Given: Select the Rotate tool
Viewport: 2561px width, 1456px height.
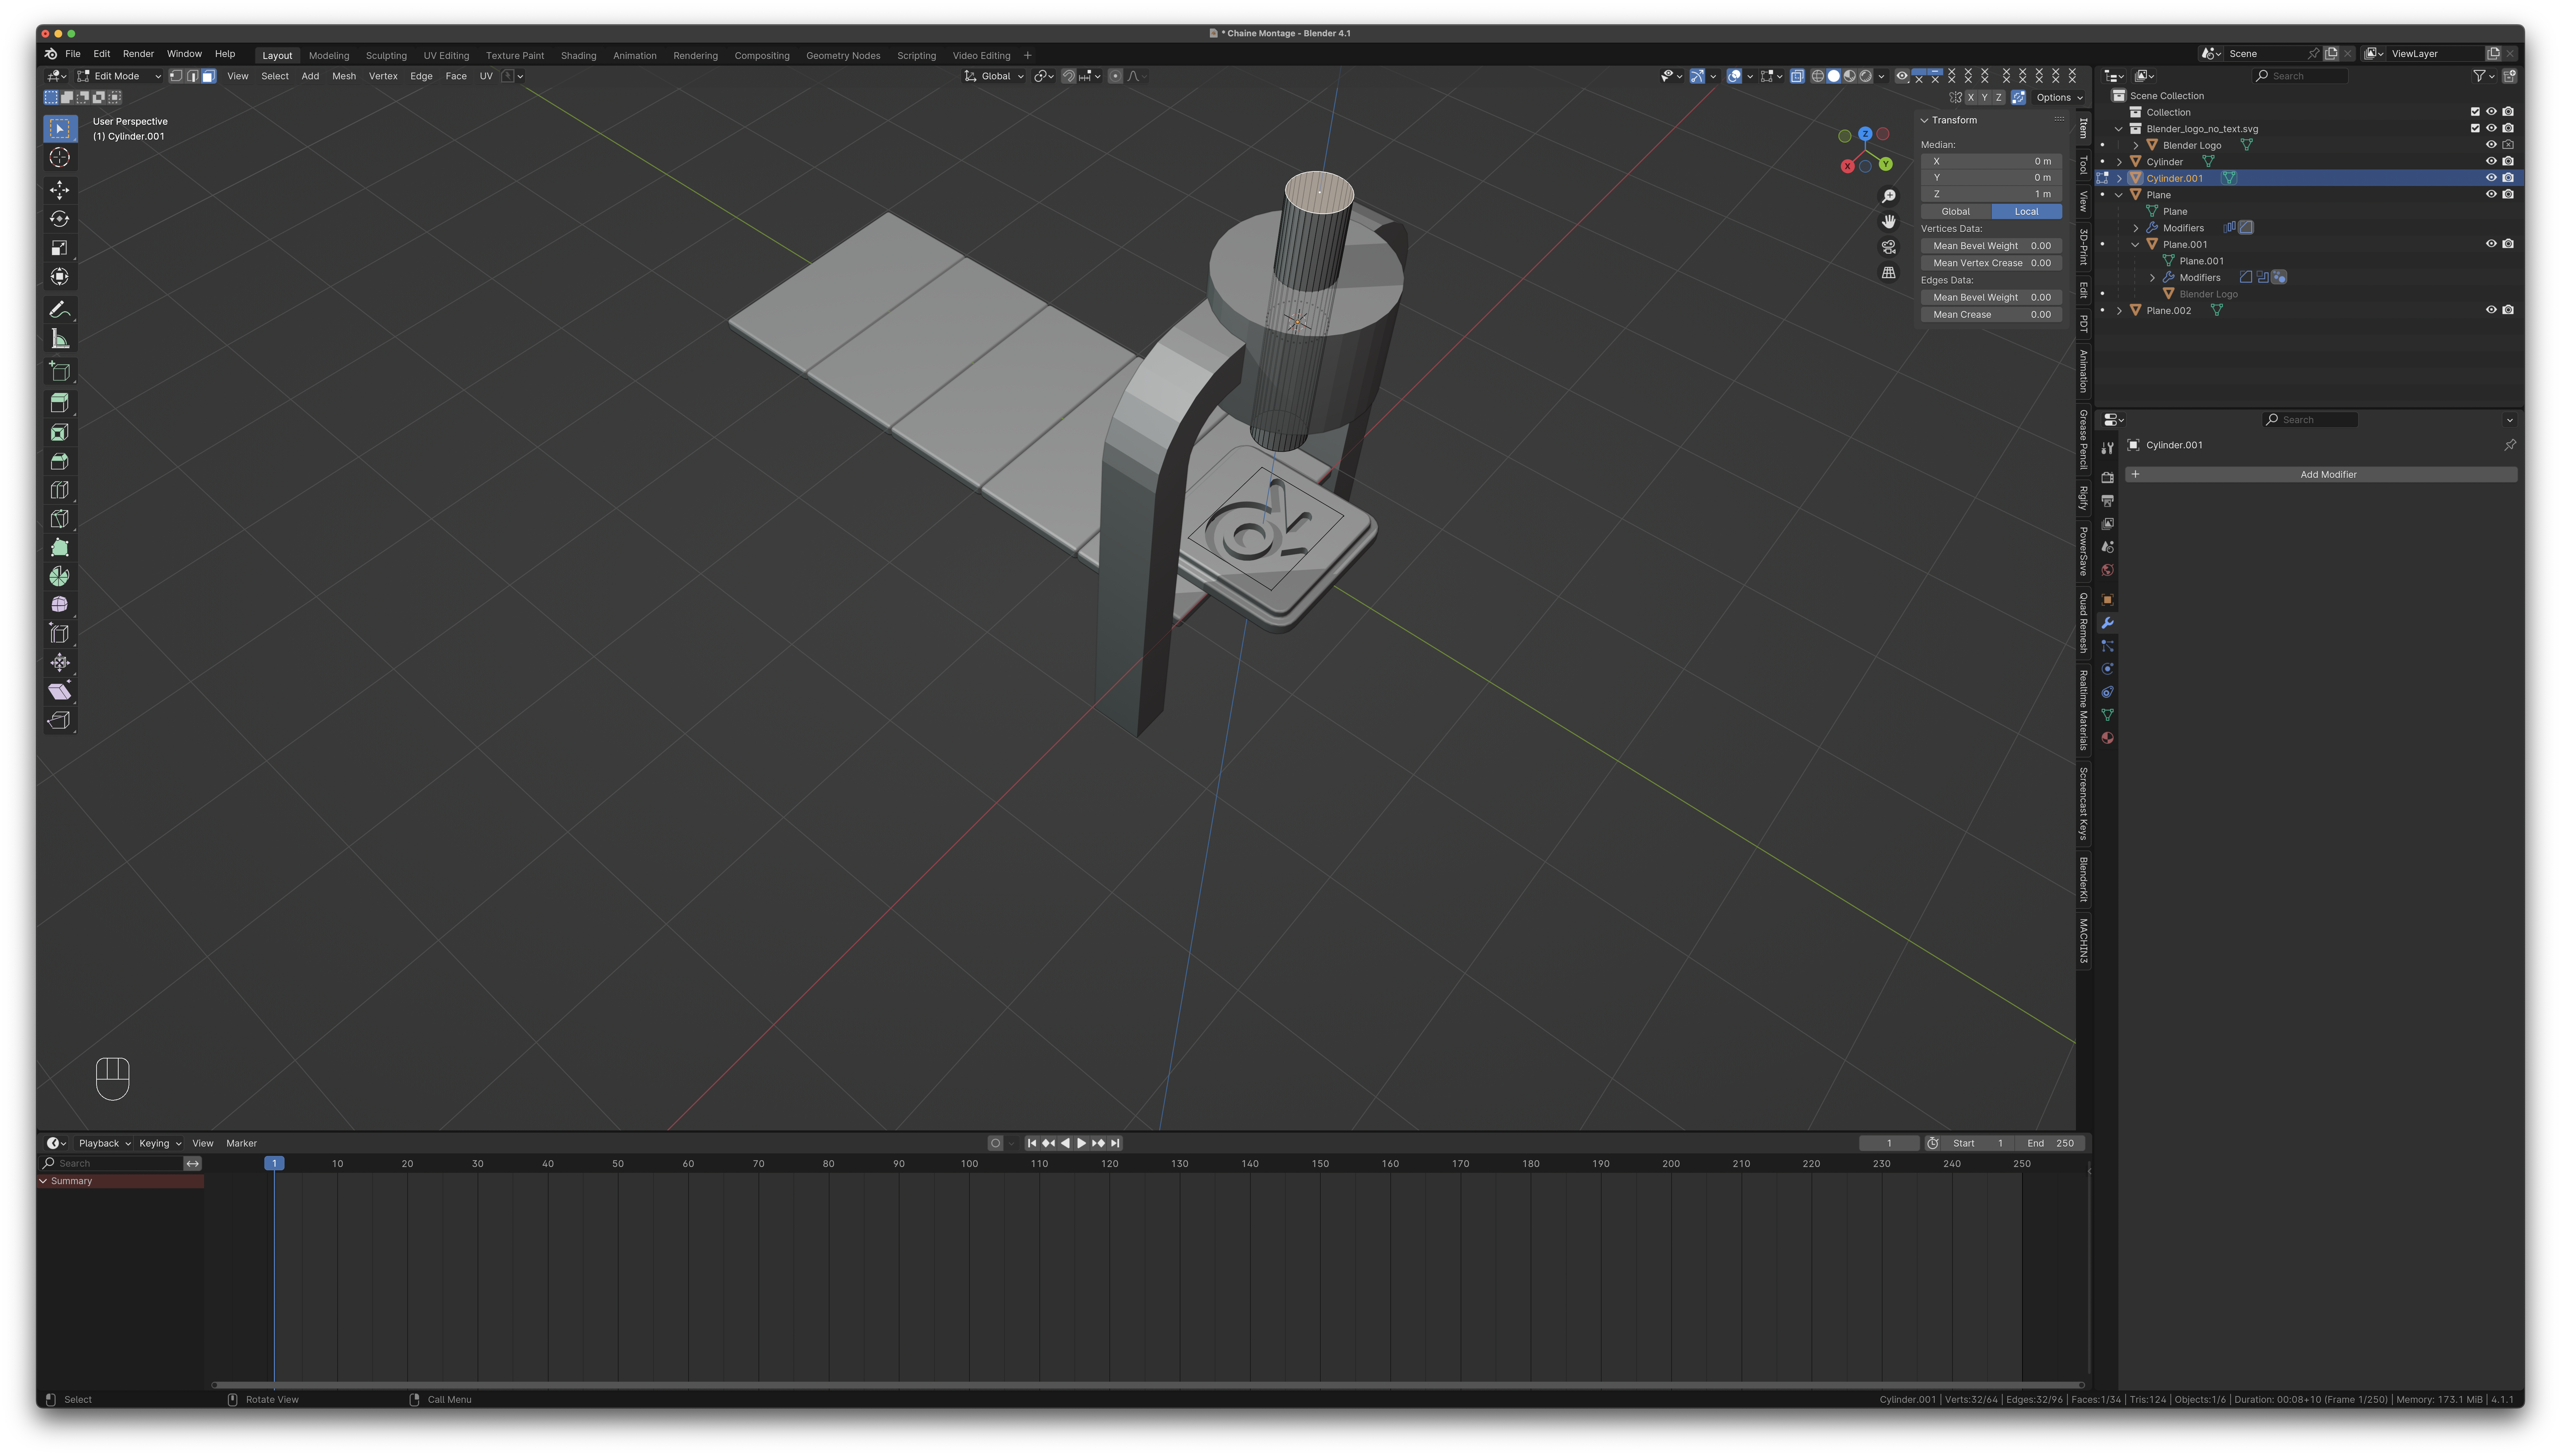Looking at the screenshot, I should 60,219.
